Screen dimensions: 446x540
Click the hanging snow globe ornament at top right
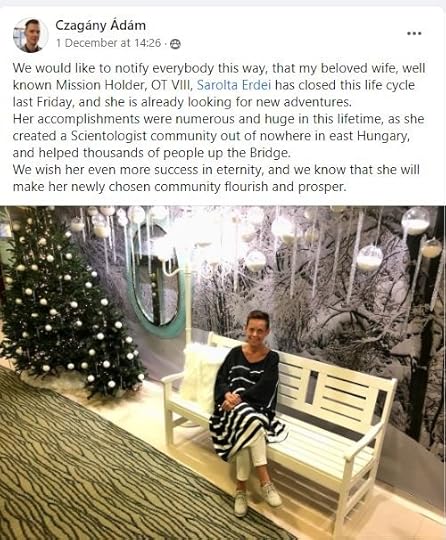(x=416, y=221)
